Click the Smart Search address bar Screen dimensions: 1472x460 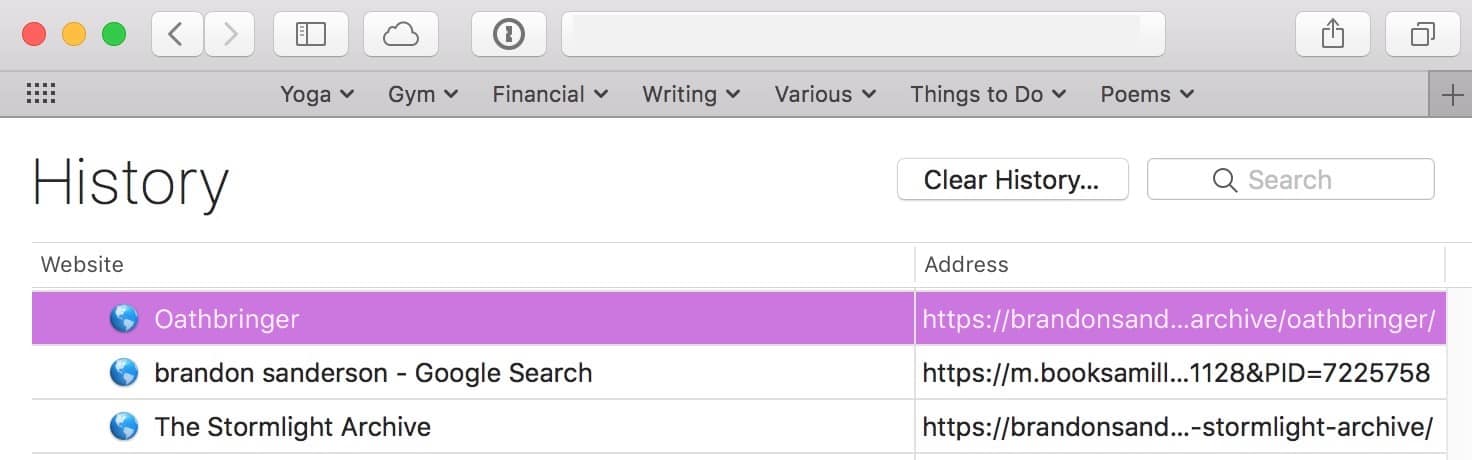click(863, 35)
